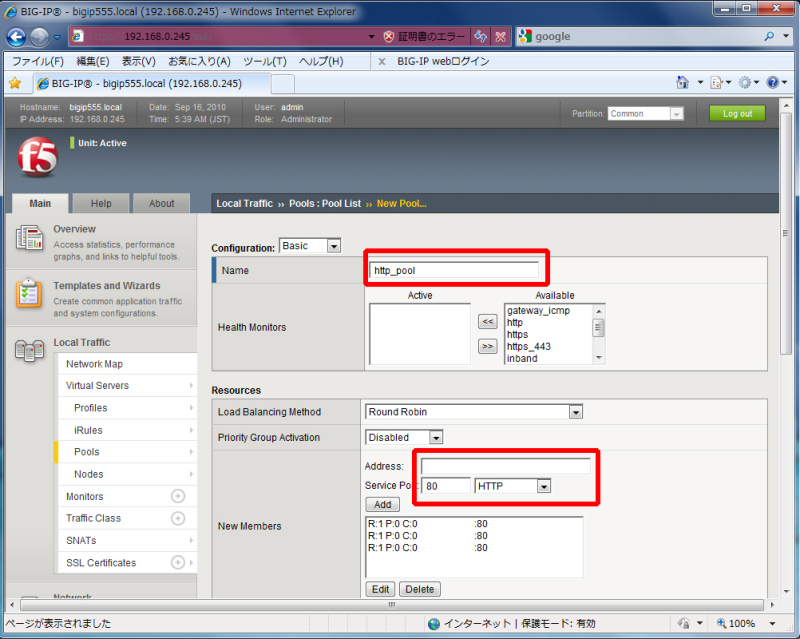Image resolution: width=800 pixels, height=639 pixels.
Task: Click the plus icon next to Traffic Class
Action: (x=178, y=518)
